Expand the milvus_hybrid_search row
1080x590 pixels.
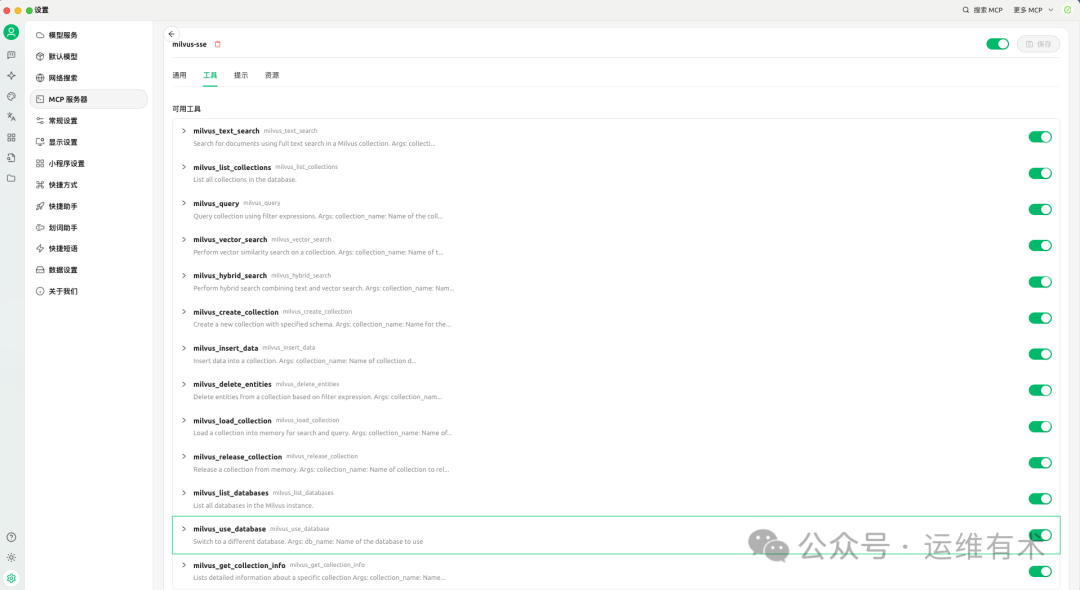(x=184, y=275)
